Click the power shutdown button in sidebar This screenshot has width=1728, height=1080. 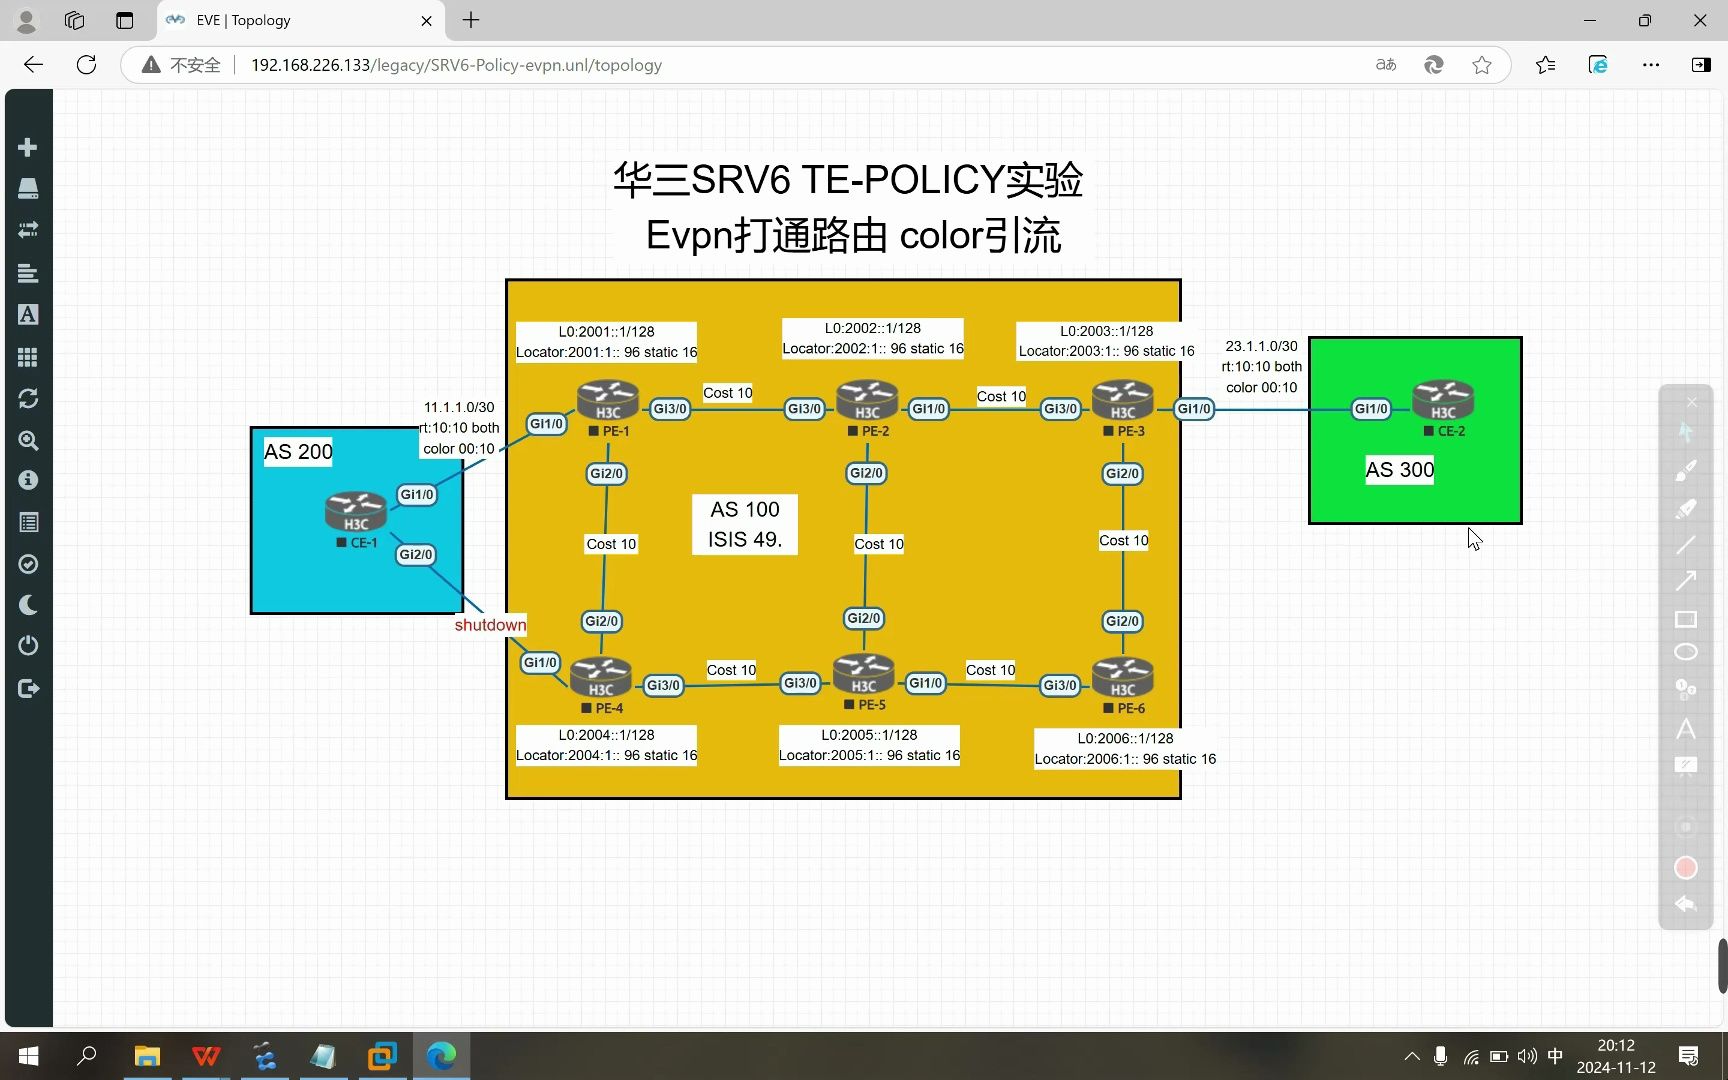pos(28,645)
